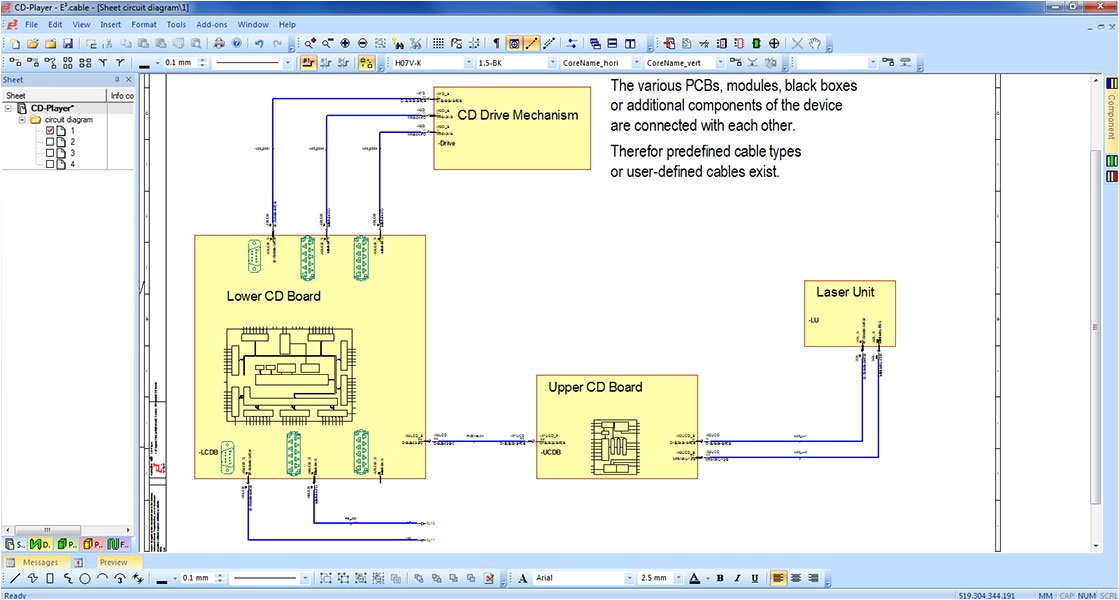Check the sheet 4 checkbox
This screenshot has width=1119, height=600.
pyautogui.click(x=50, y=163)
